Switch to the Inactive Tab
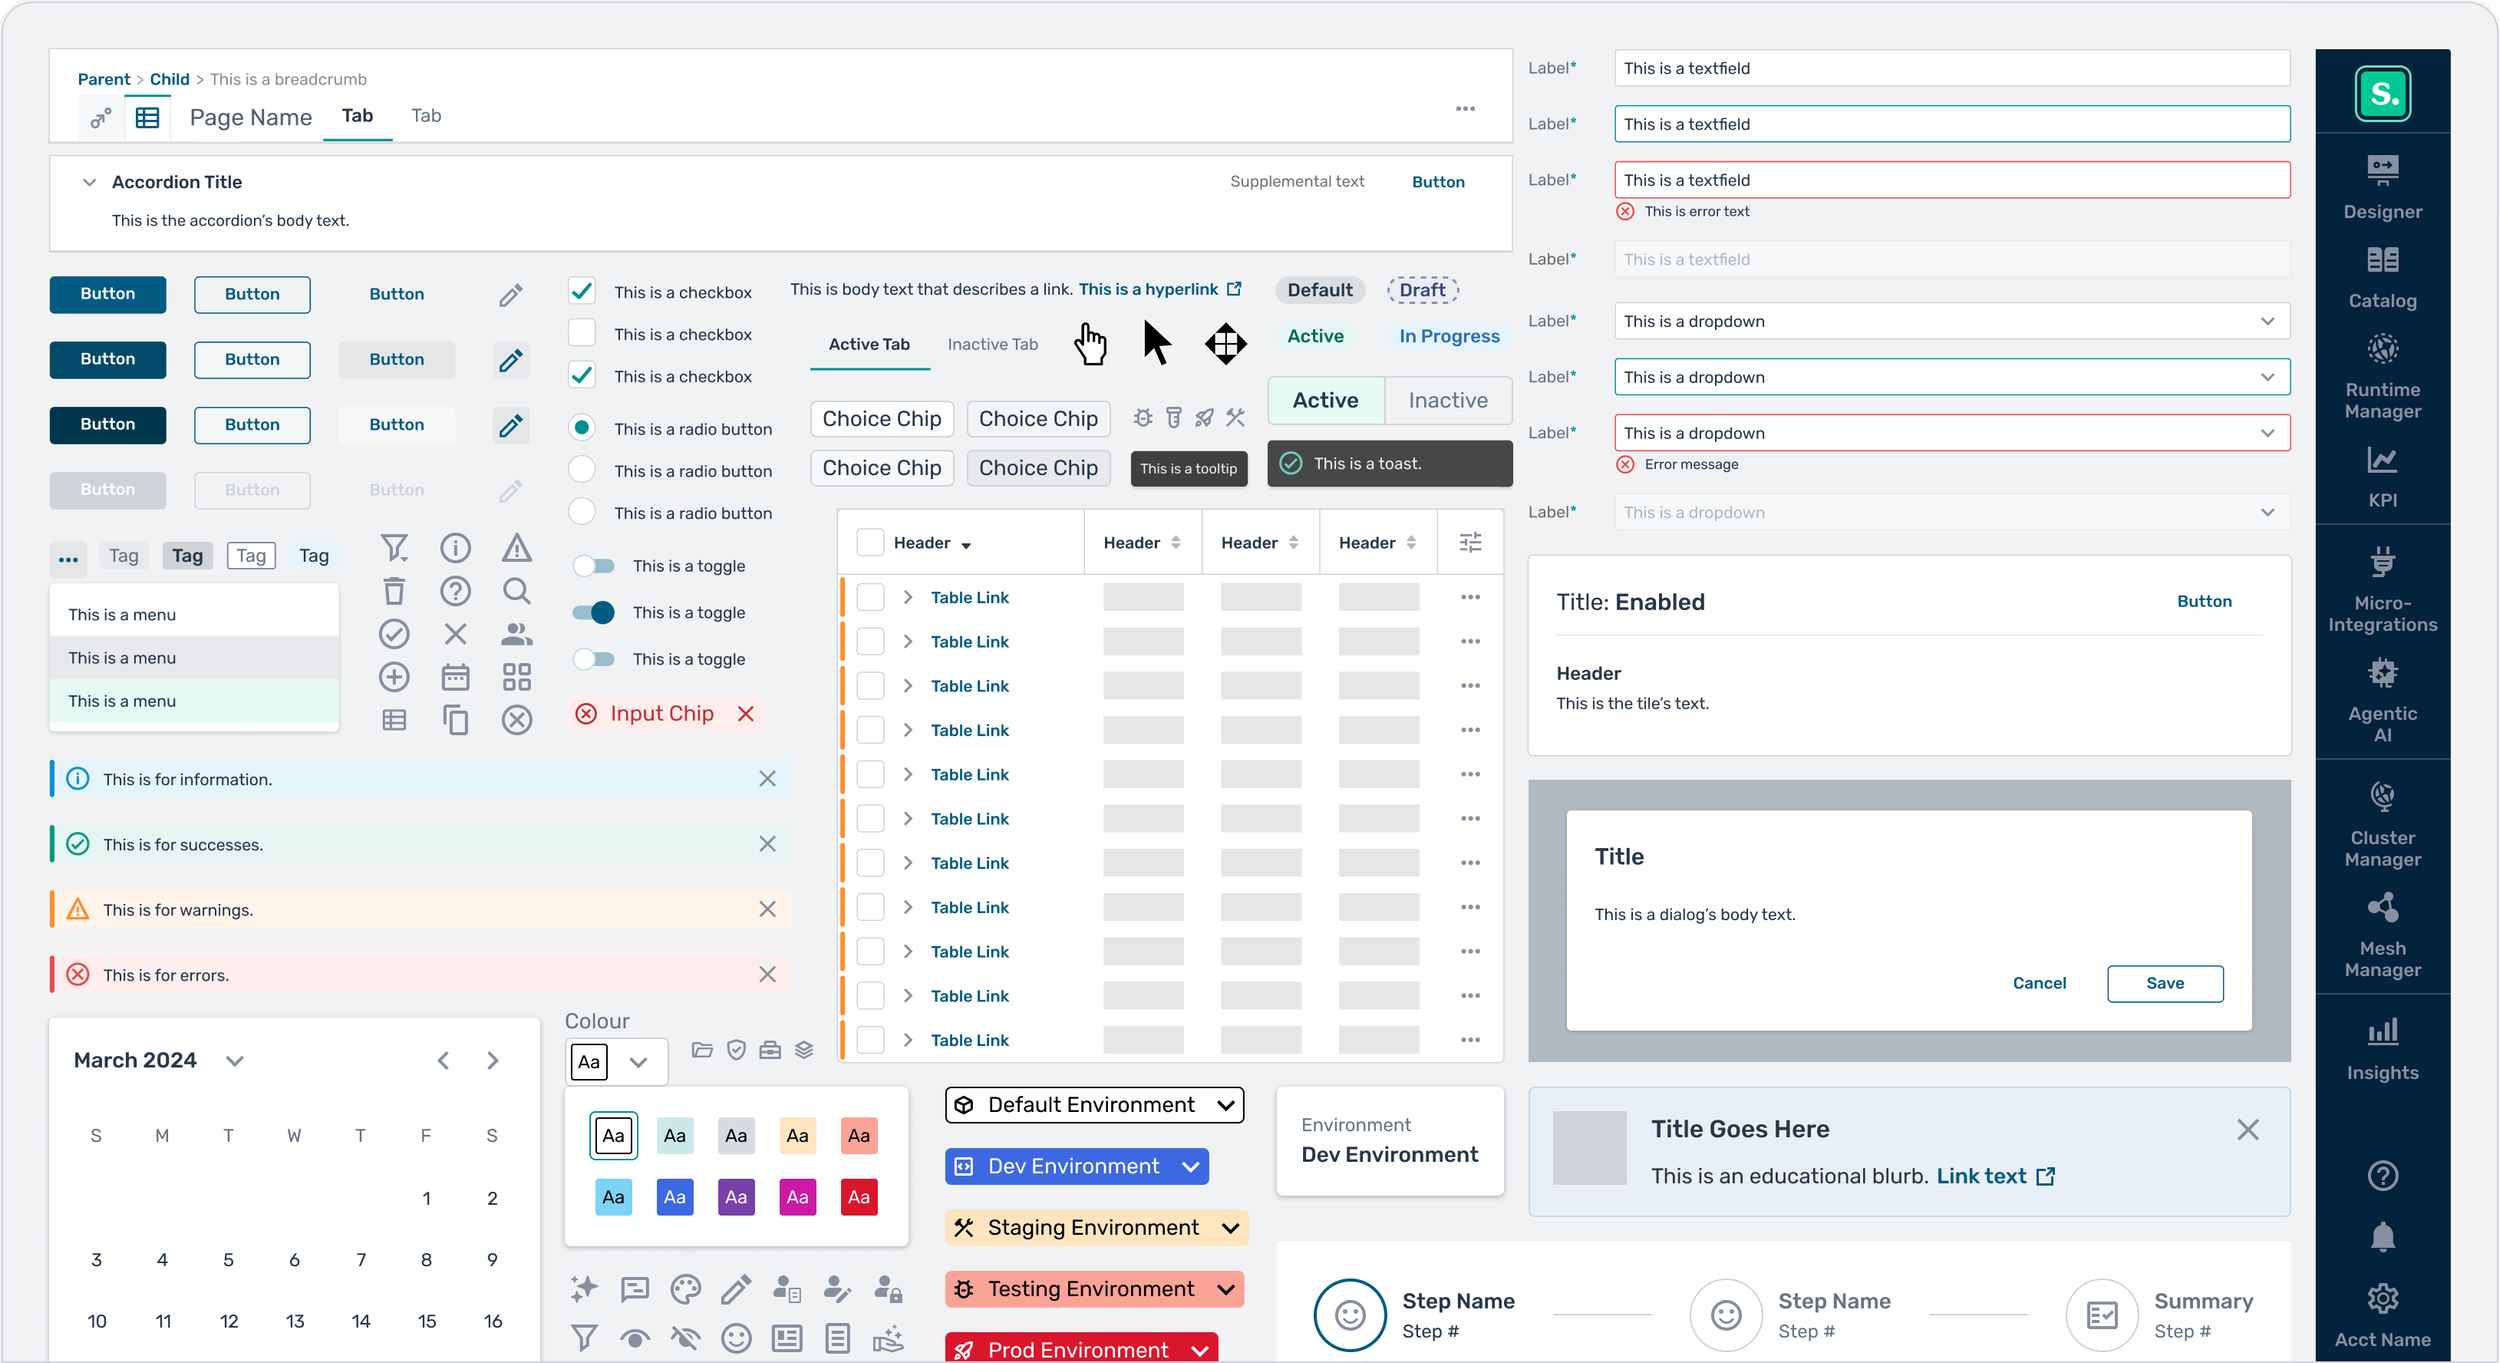Image resolution: width=2500 pixels, height=1363 pixels. [992, 344]
